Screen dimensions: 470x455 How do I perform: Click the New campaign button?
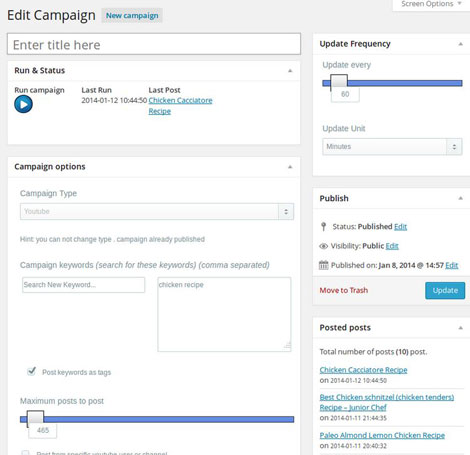tap(132, 16)
